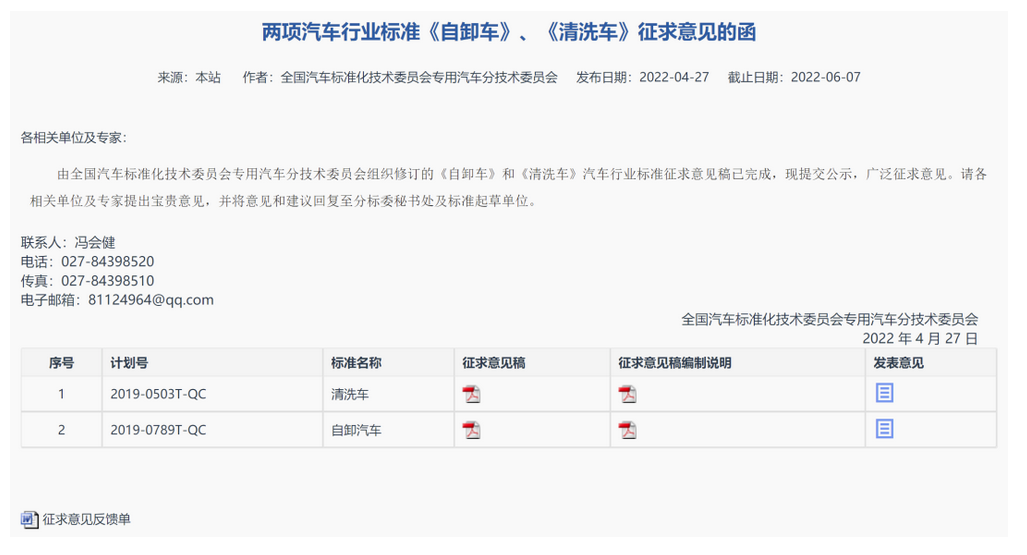Open the 清洗车 征求意见稿 PDF icon

(x=471, y=394)
